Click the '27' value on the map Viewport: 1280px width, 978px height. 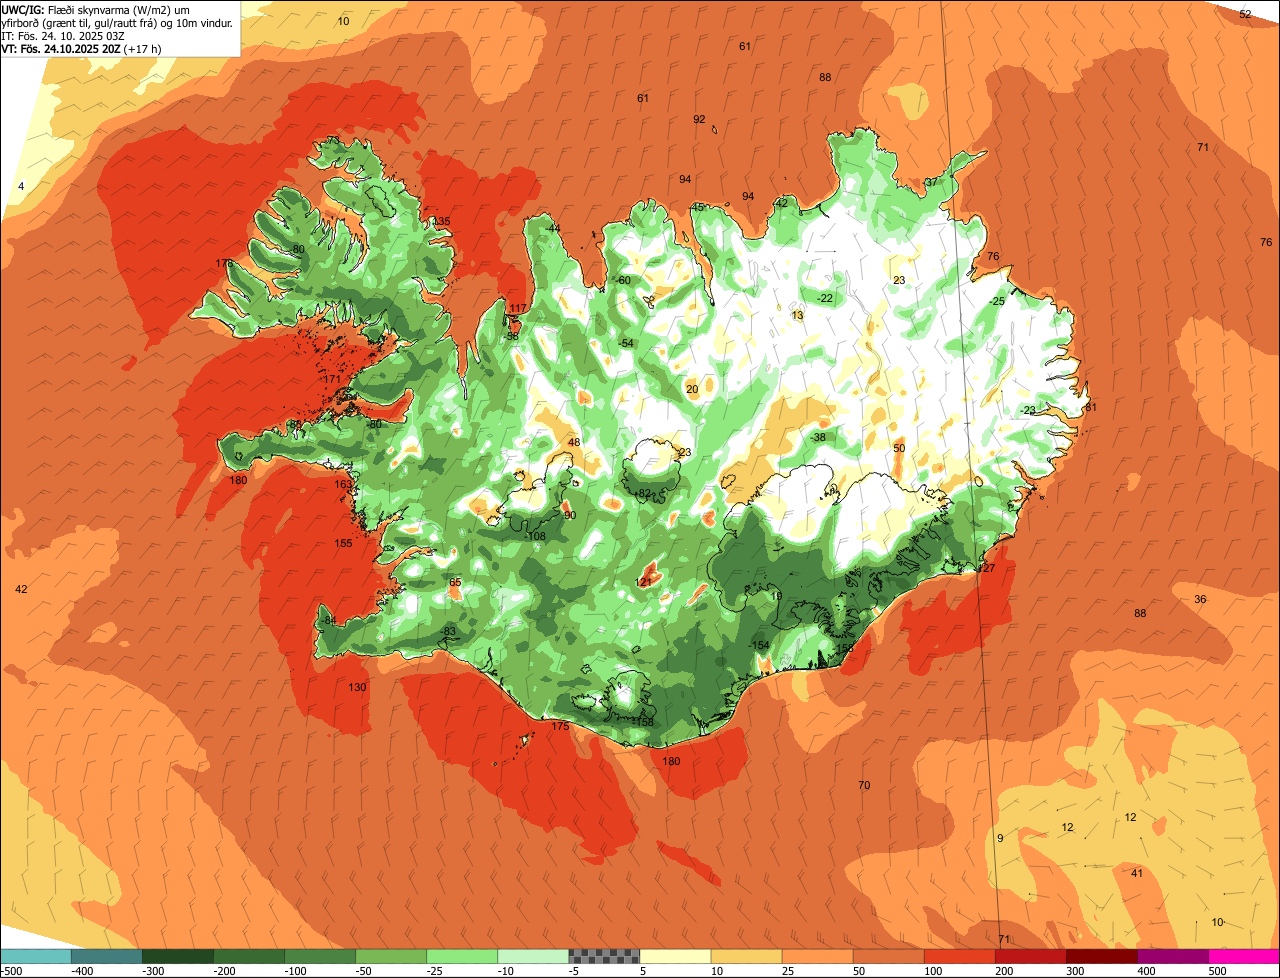pos(989,568)
